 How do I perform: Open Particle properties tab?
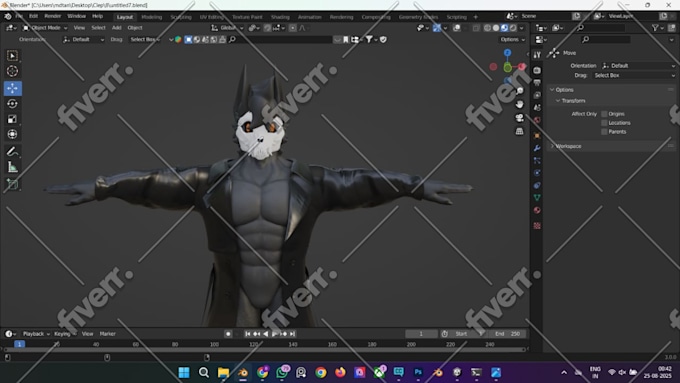point(537,160)
